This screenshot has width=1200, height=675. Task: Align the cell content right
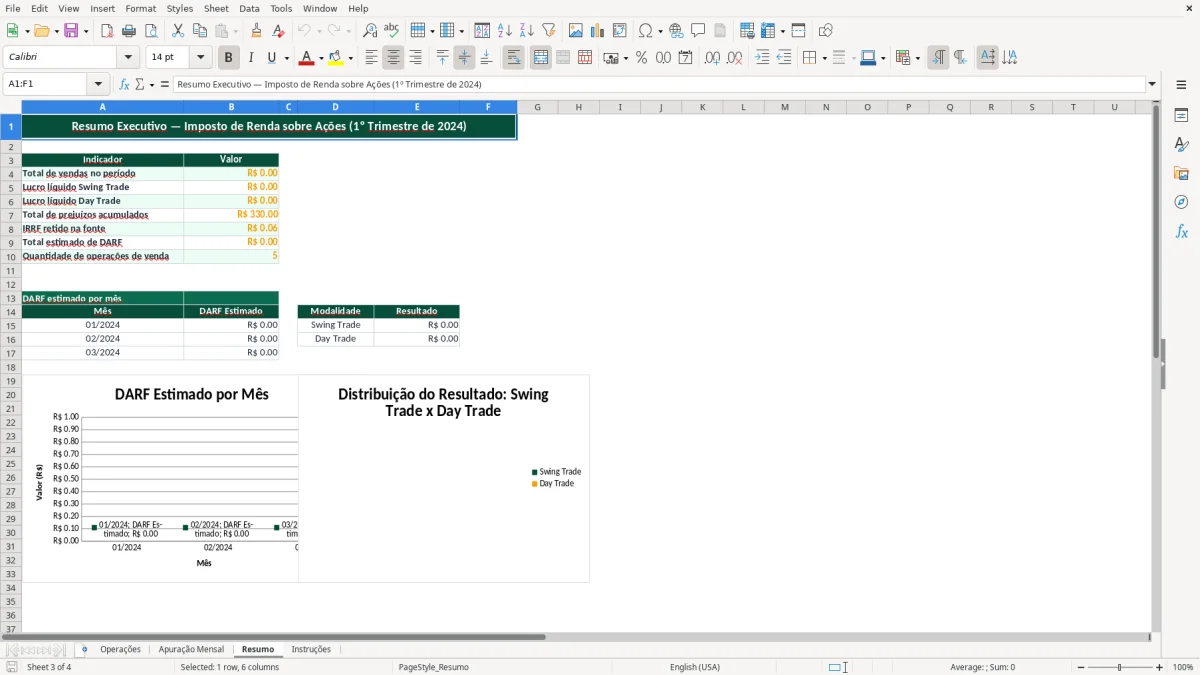coord(415,58)
